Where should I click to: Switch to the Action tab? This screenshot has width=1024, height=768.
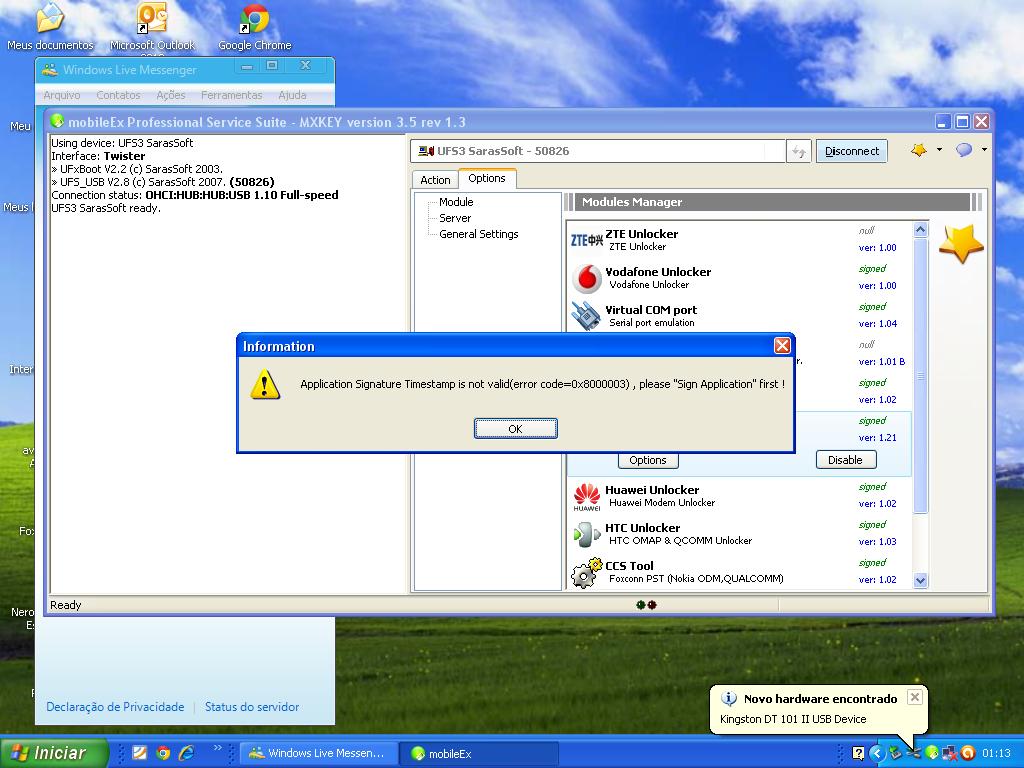[x=435, y=180]
